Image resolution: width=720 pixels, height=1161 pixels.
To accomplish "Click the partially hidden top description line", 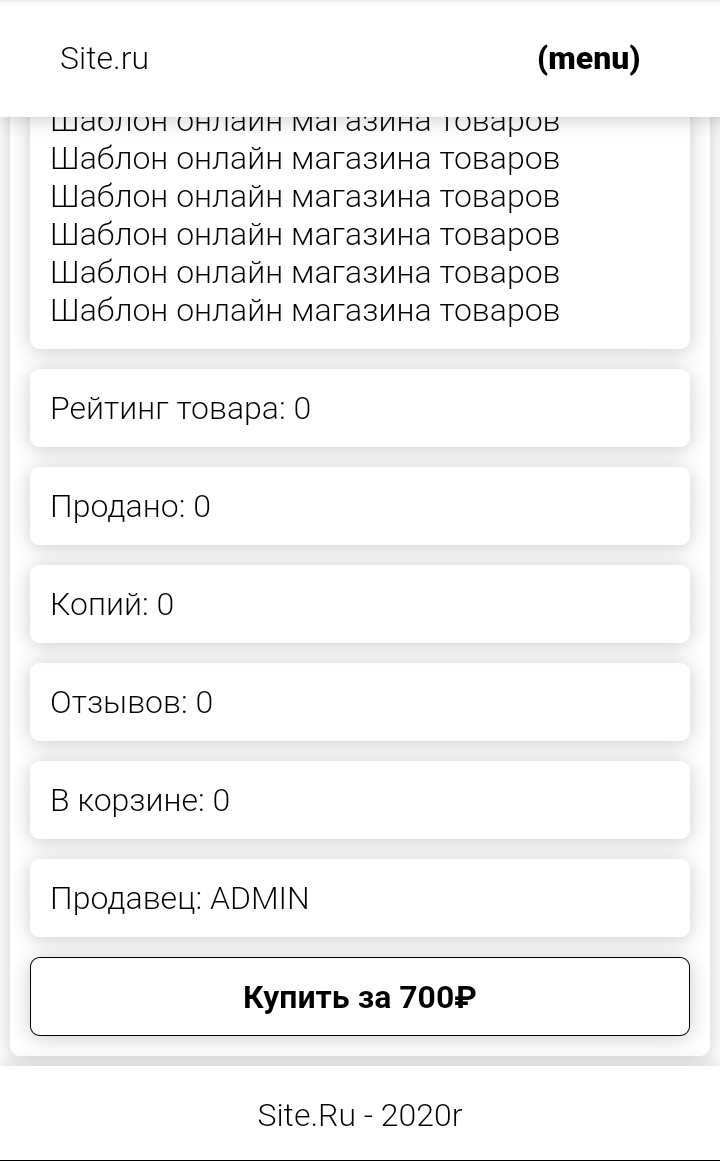I will coord(304,124).
